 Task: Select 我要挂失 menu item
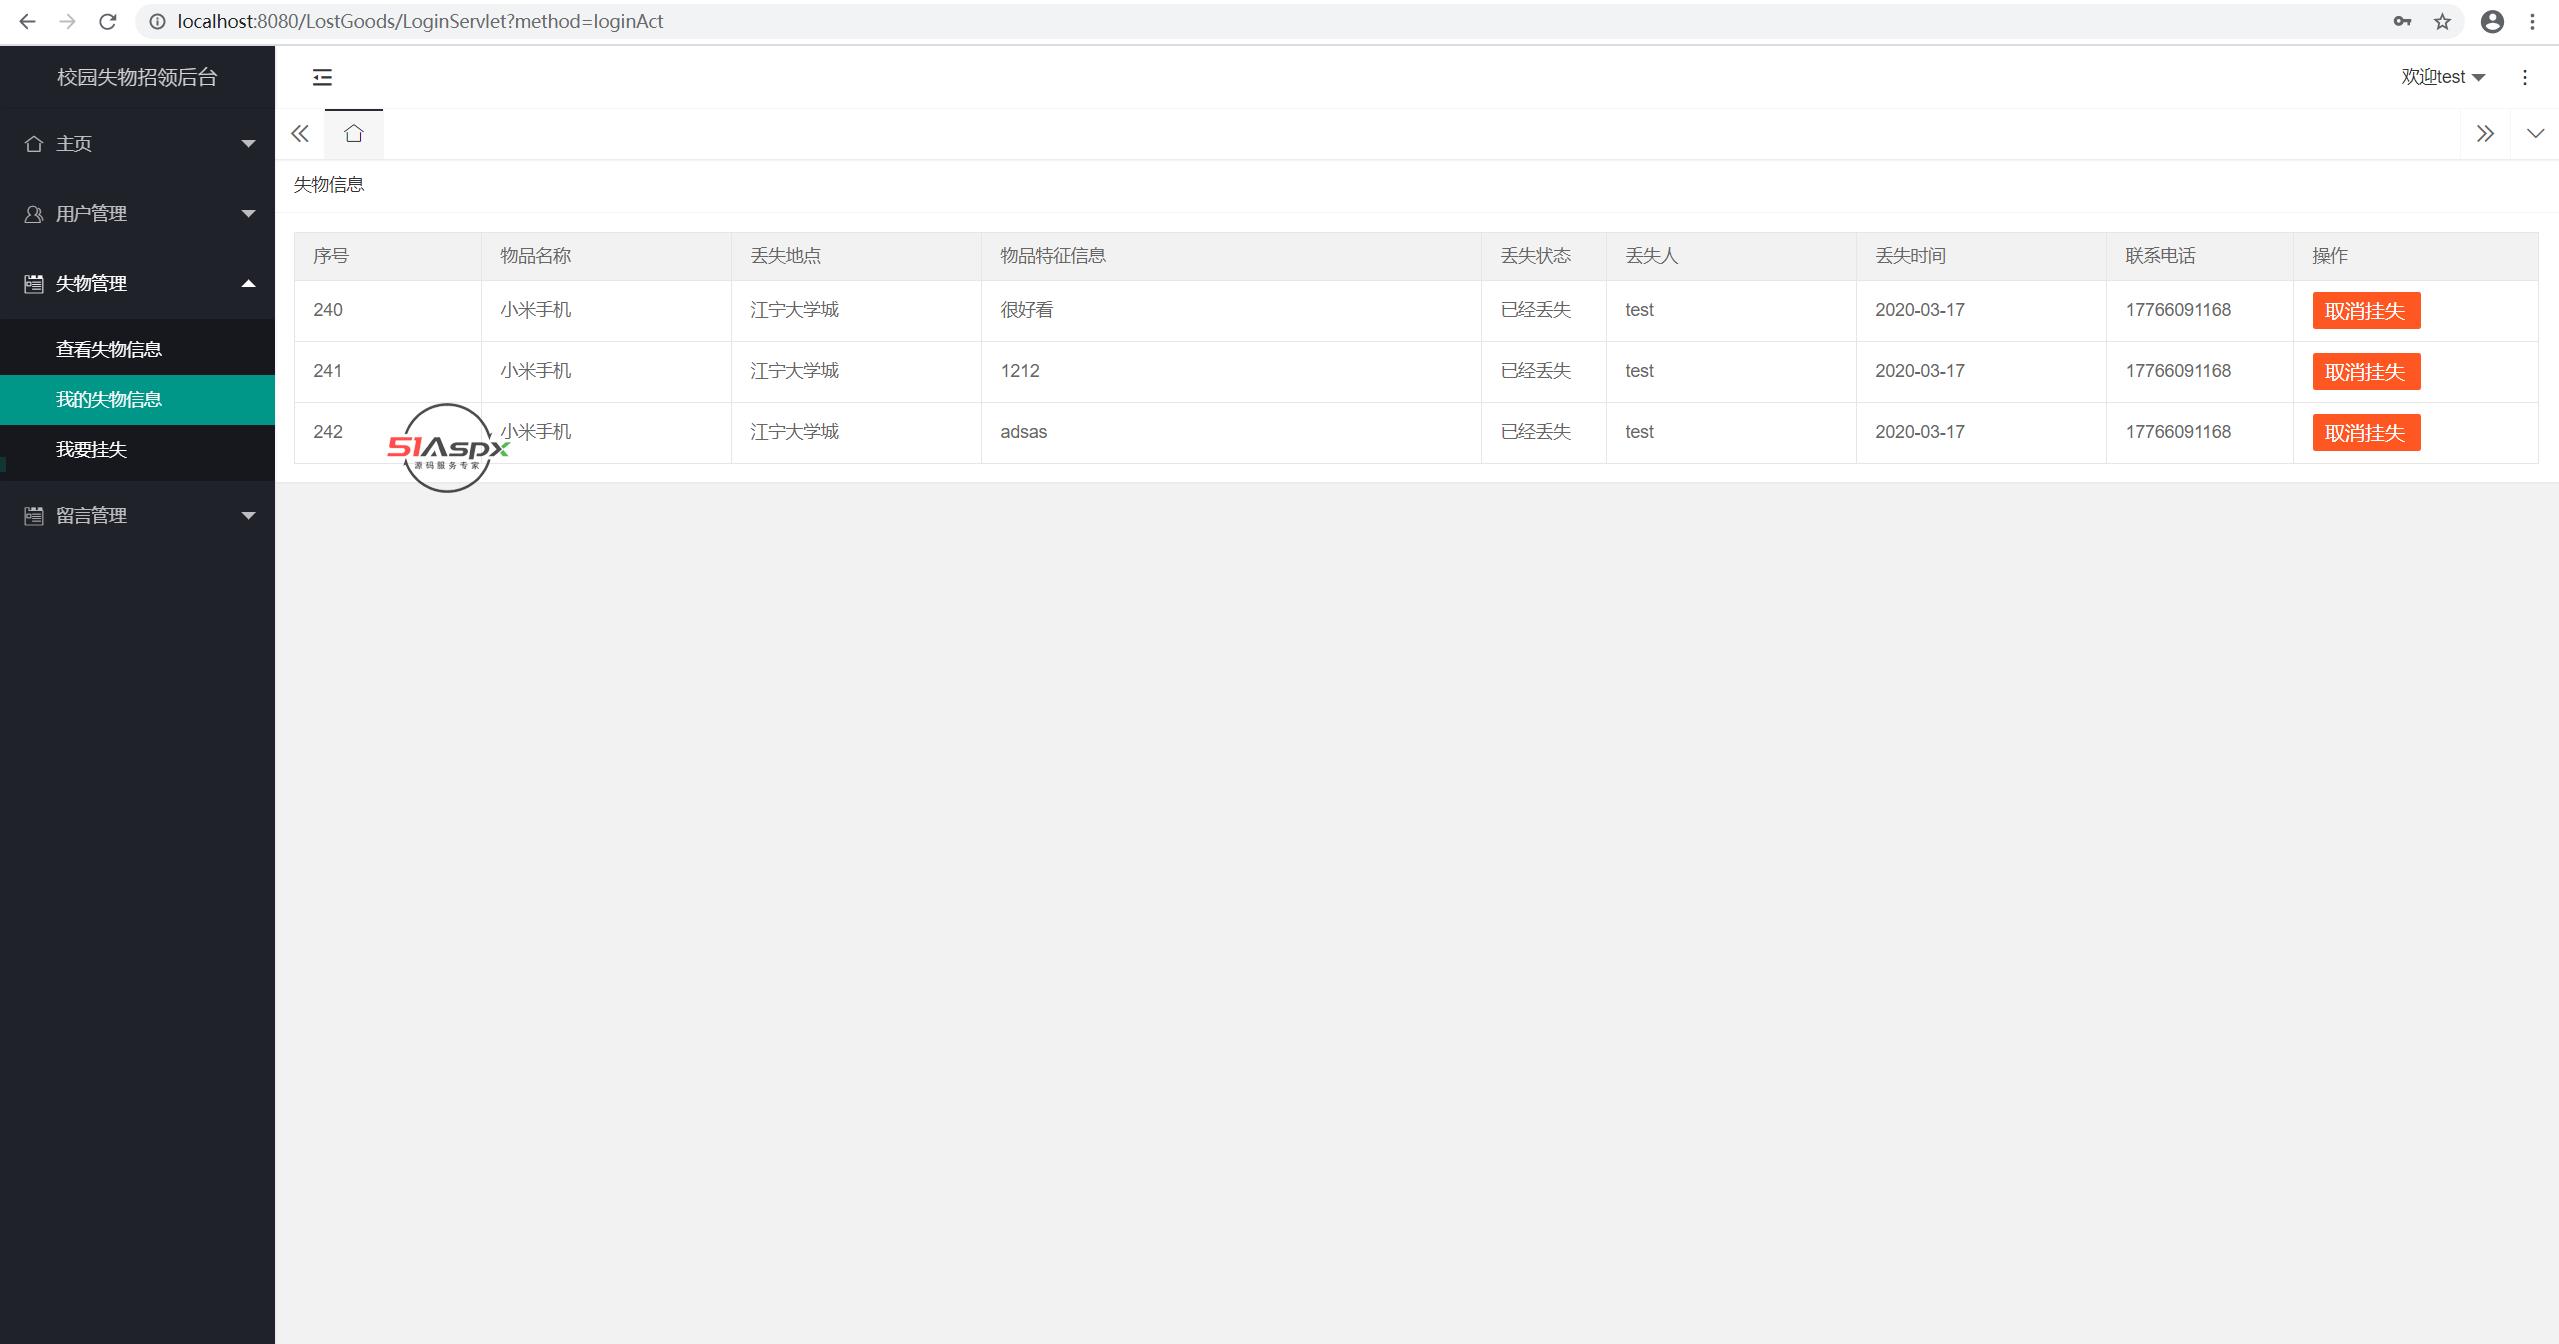92,449
